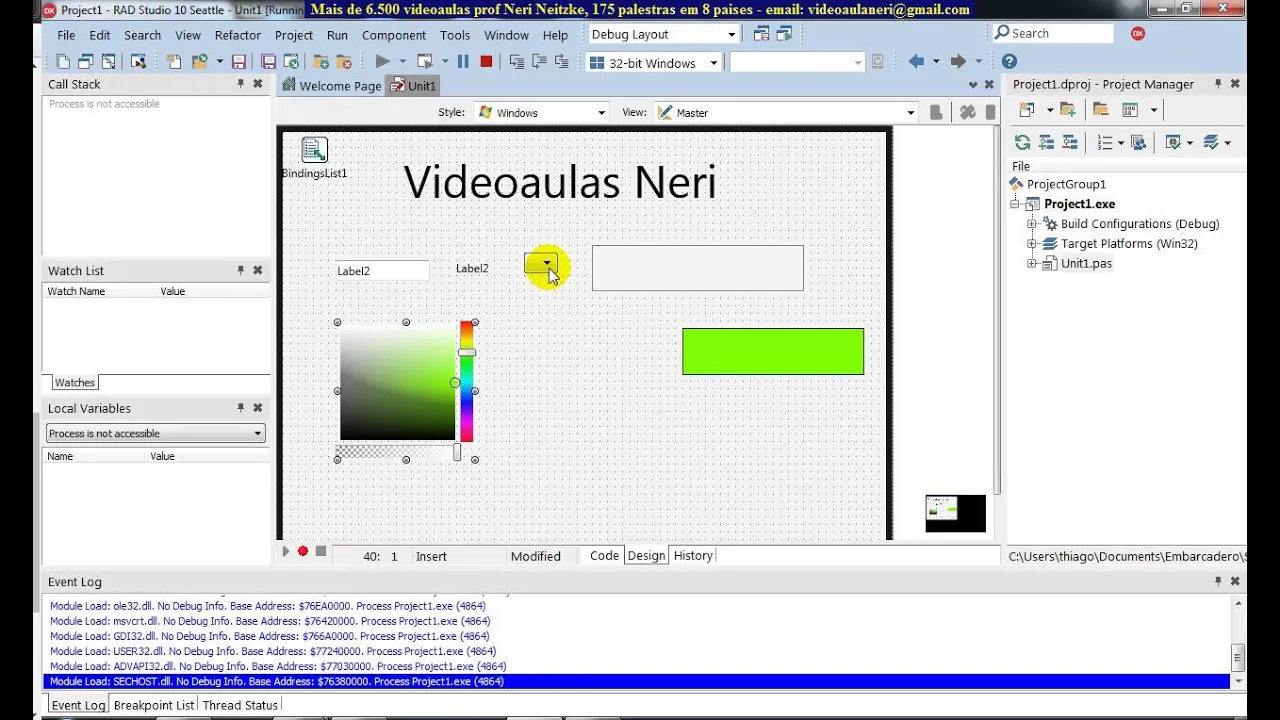The width and height of the screenshot is (1280, 720).
Task: Click the Step Over icon
Action: [x=539, y=62]
